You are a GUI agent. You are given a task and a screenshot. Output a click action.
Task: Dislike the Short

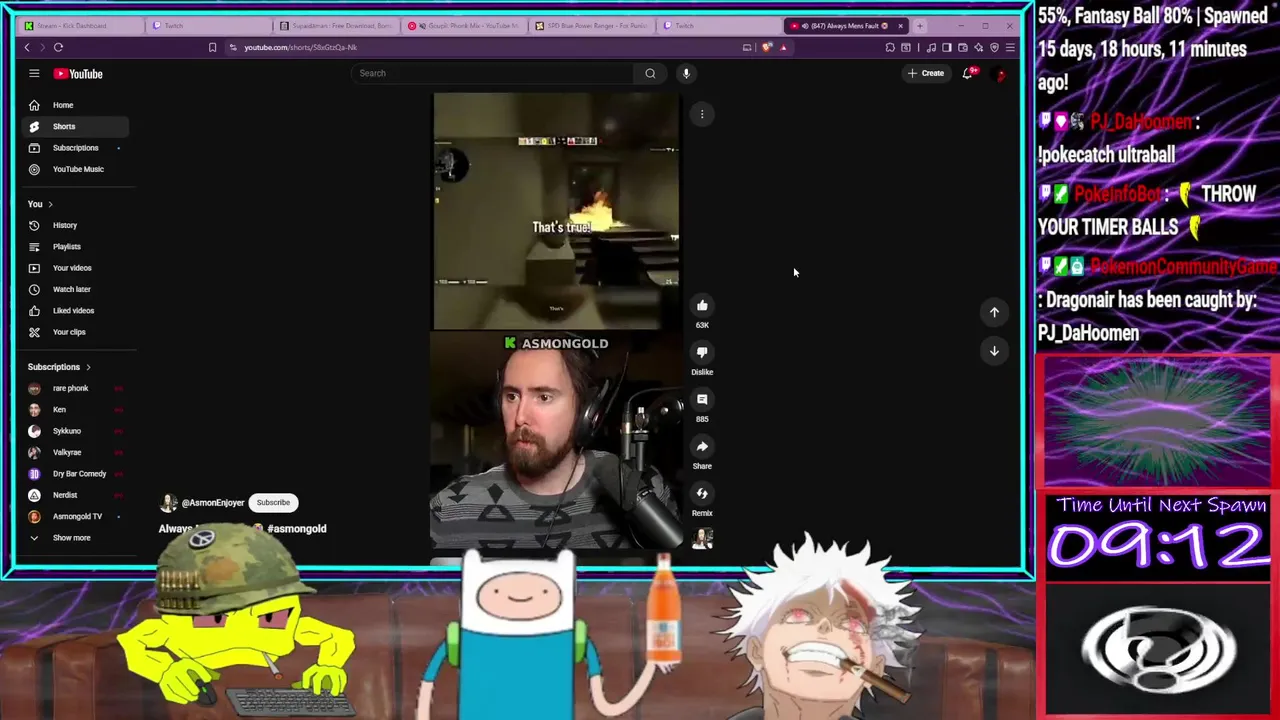[702, 352]
